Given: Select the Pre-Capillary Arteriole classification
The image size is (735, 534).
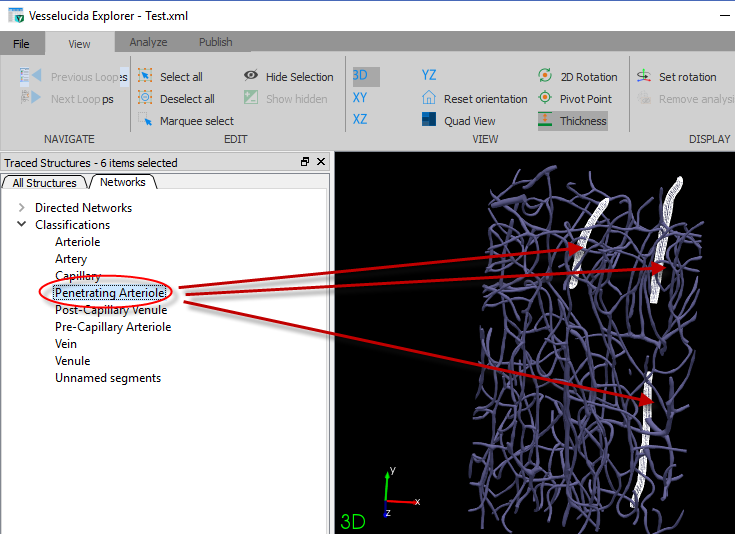Looking at the screenshot, I should coord(113,327).
